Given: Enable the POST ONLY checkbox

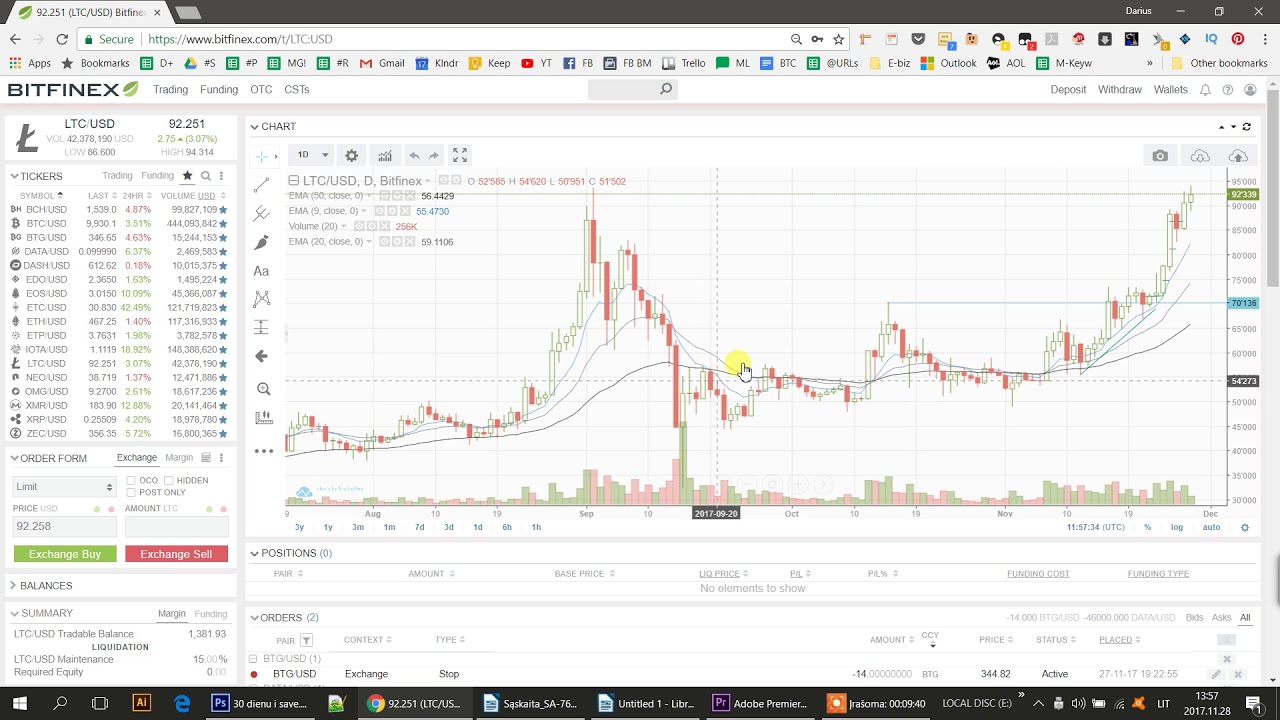Looking at the screenshot, I should tap(131, 493).
